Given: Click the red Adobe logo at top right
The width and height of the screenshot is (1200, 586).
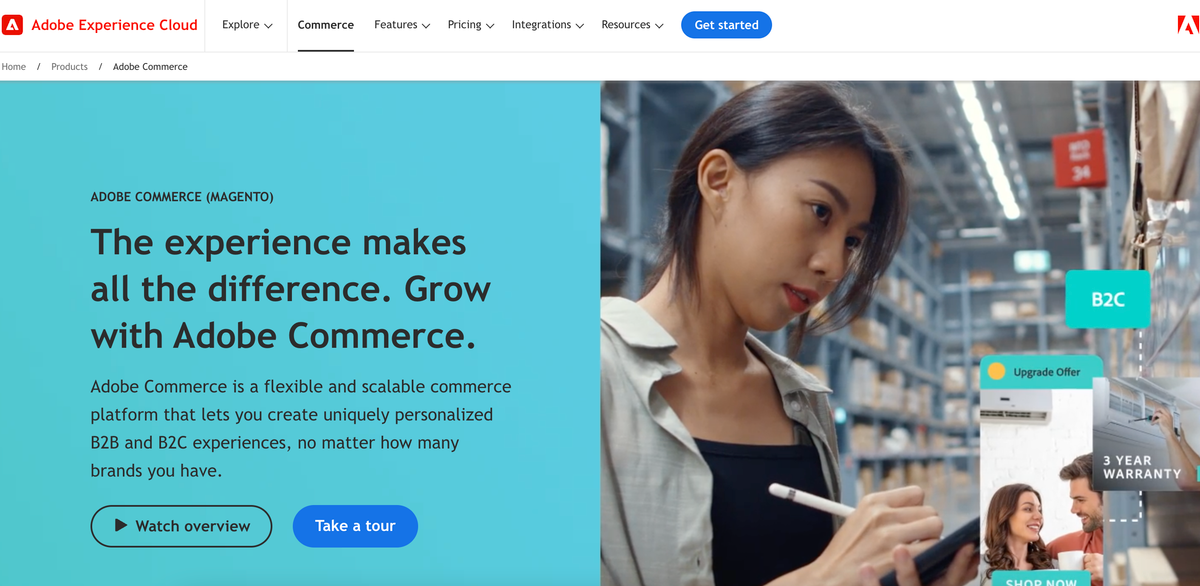Looking at the screenshot, I should 1188,25.
